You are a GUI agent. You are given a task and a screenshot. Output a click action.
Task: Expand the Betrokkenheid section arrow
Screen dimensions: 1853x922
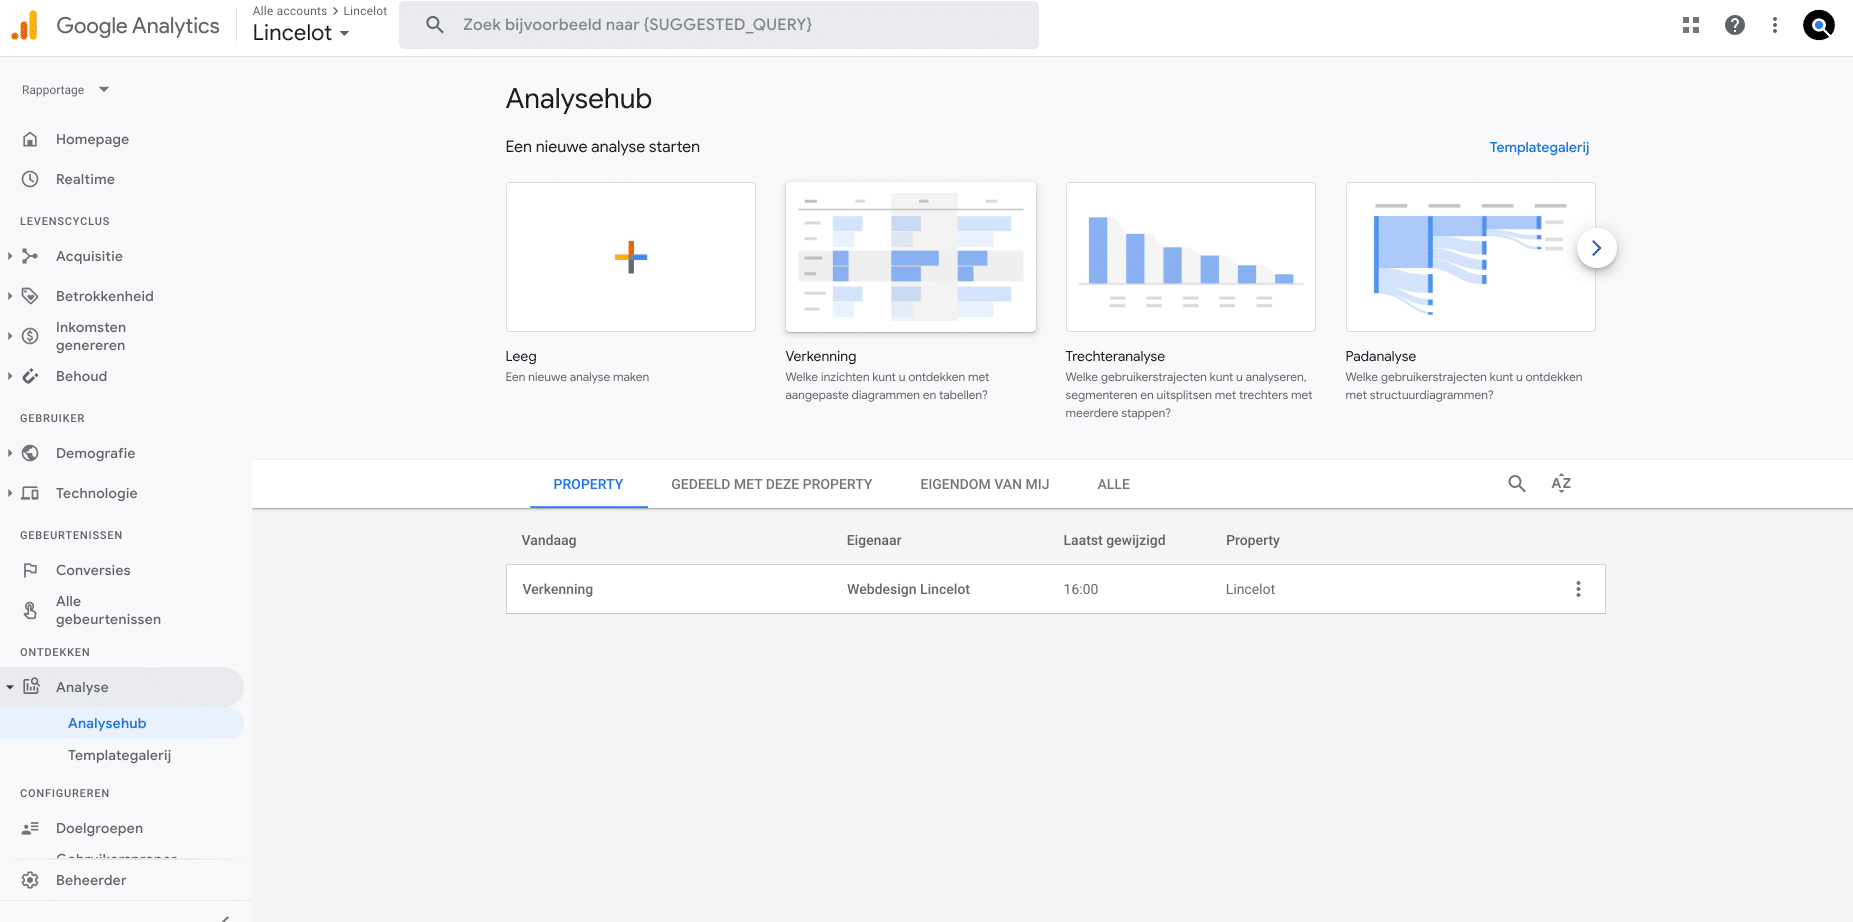click(x=10, y=296)
